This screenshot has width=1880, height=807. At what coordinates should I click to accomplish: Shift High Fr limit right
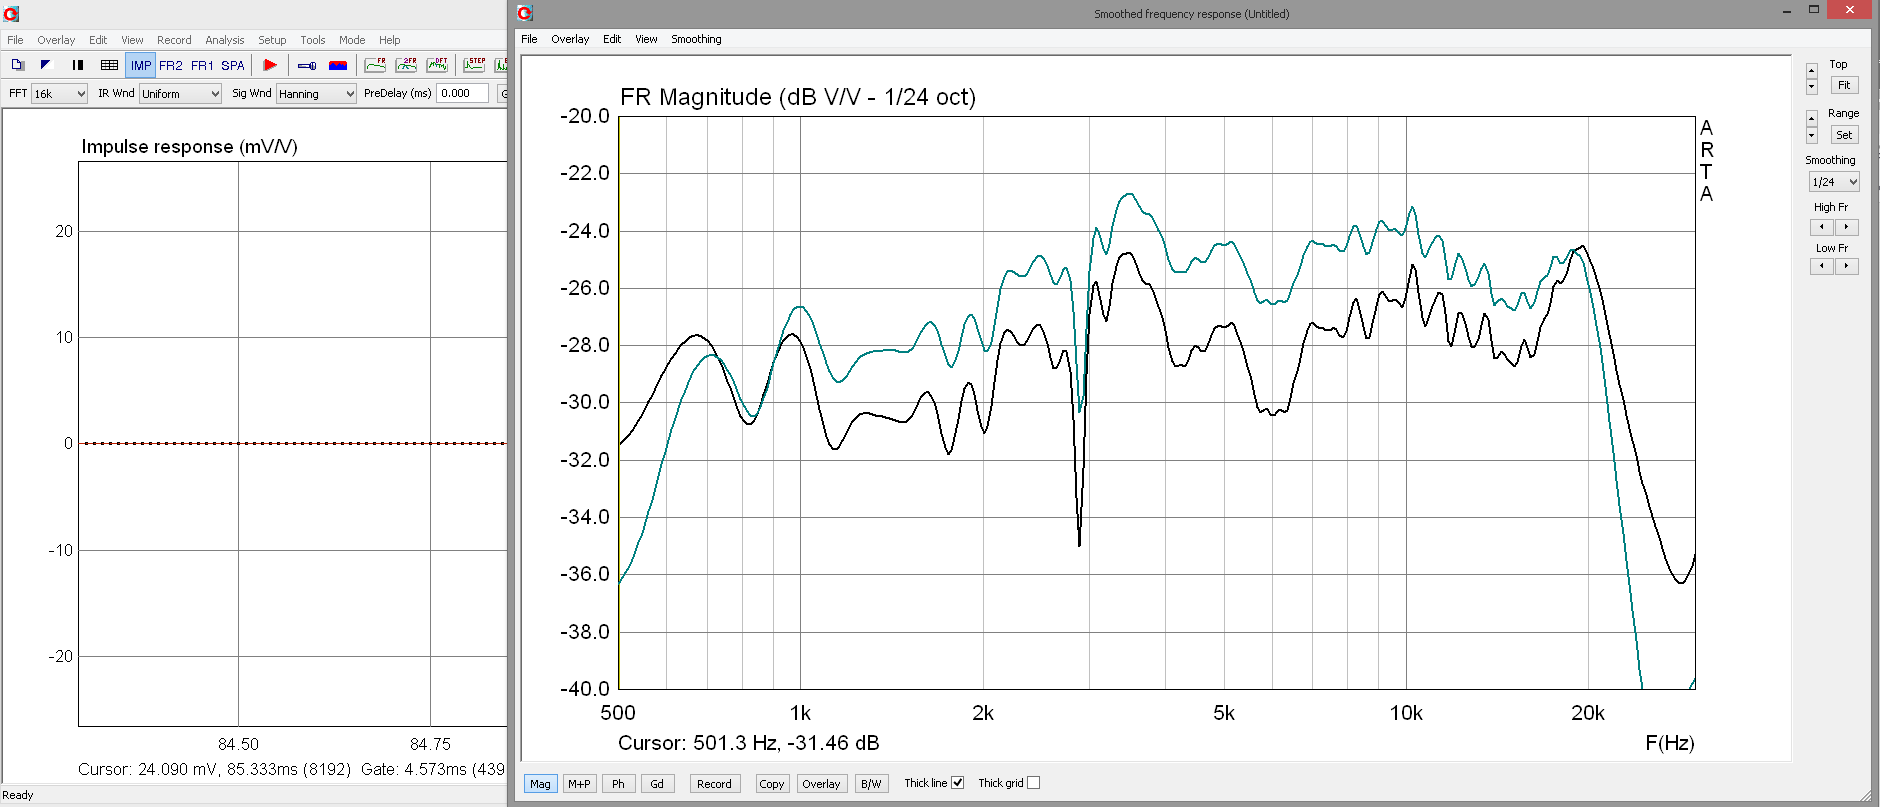pyautogui.click(x=1847, y=227)
